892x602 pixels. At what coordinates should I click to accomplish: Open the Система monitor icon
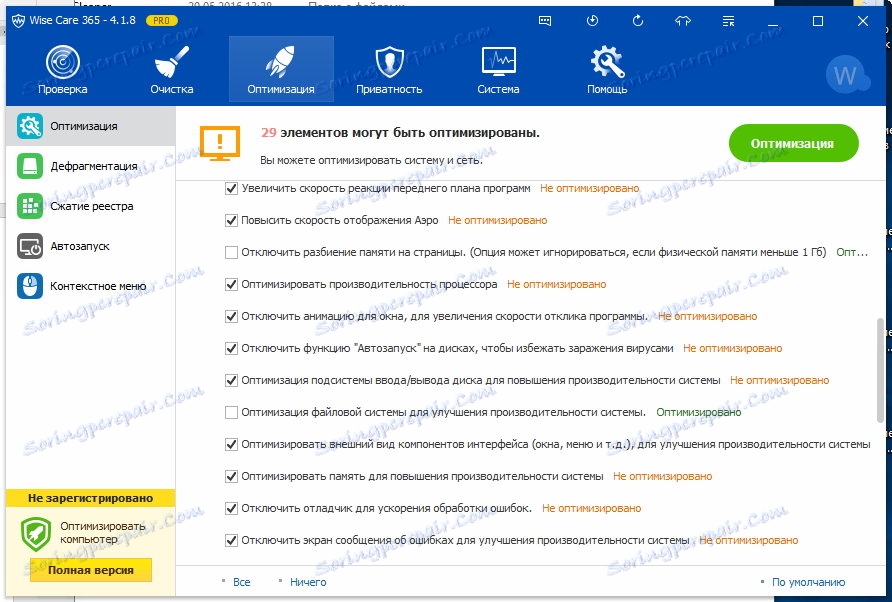click(498, 62)
